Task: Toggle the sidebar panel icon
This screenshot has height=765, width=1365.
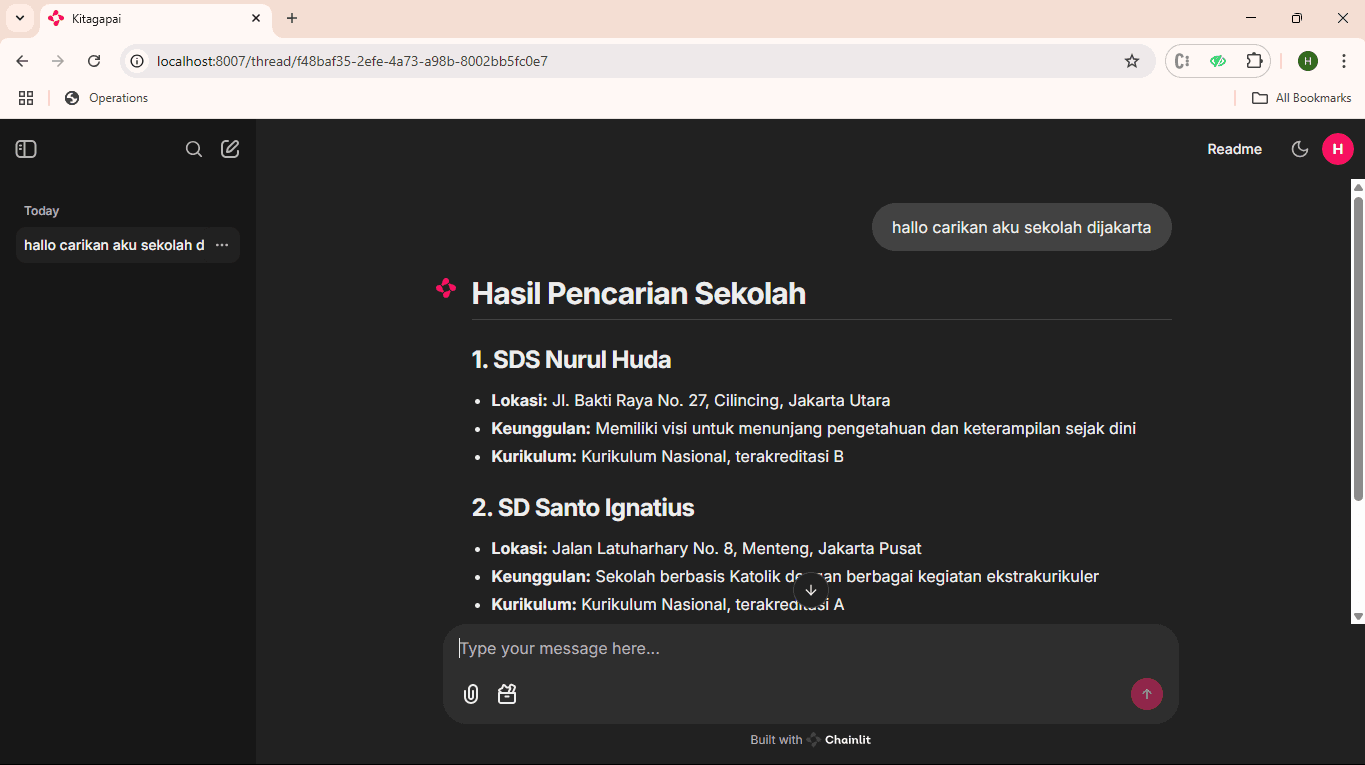Action: pyautogui.click(x=26, y=149)
